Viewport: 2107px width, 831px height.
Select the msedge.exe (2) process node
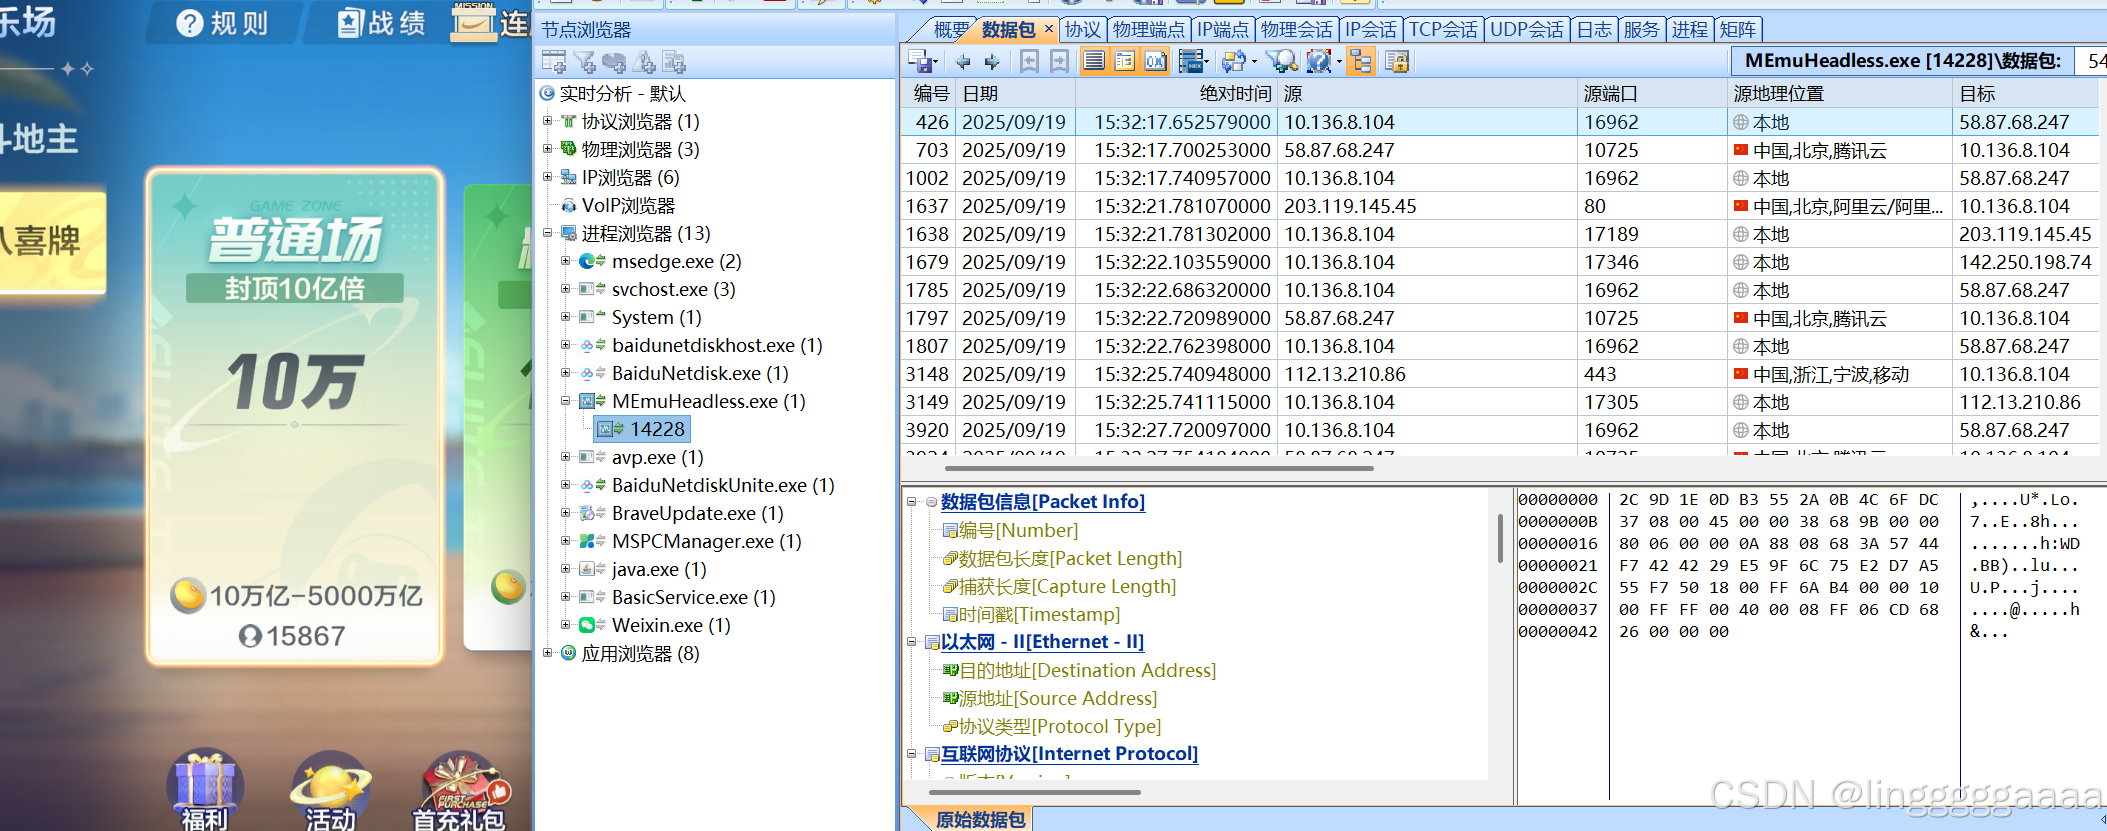[x=676, y=261]
